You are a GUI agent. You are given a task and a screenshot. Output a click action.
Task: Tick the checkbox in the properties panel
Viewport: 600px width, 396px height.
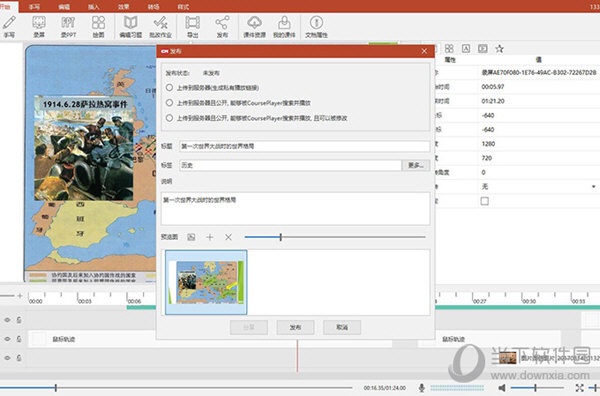pos(484,201)
